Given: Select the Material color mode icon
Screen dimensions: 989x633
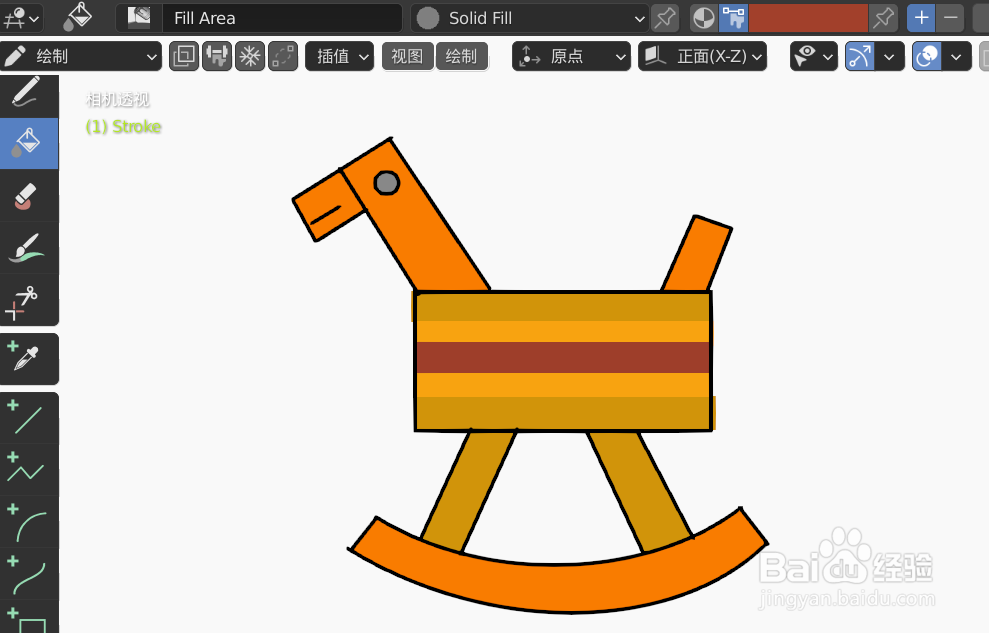Looking at the screenshot, I should [x=703, y=18].
